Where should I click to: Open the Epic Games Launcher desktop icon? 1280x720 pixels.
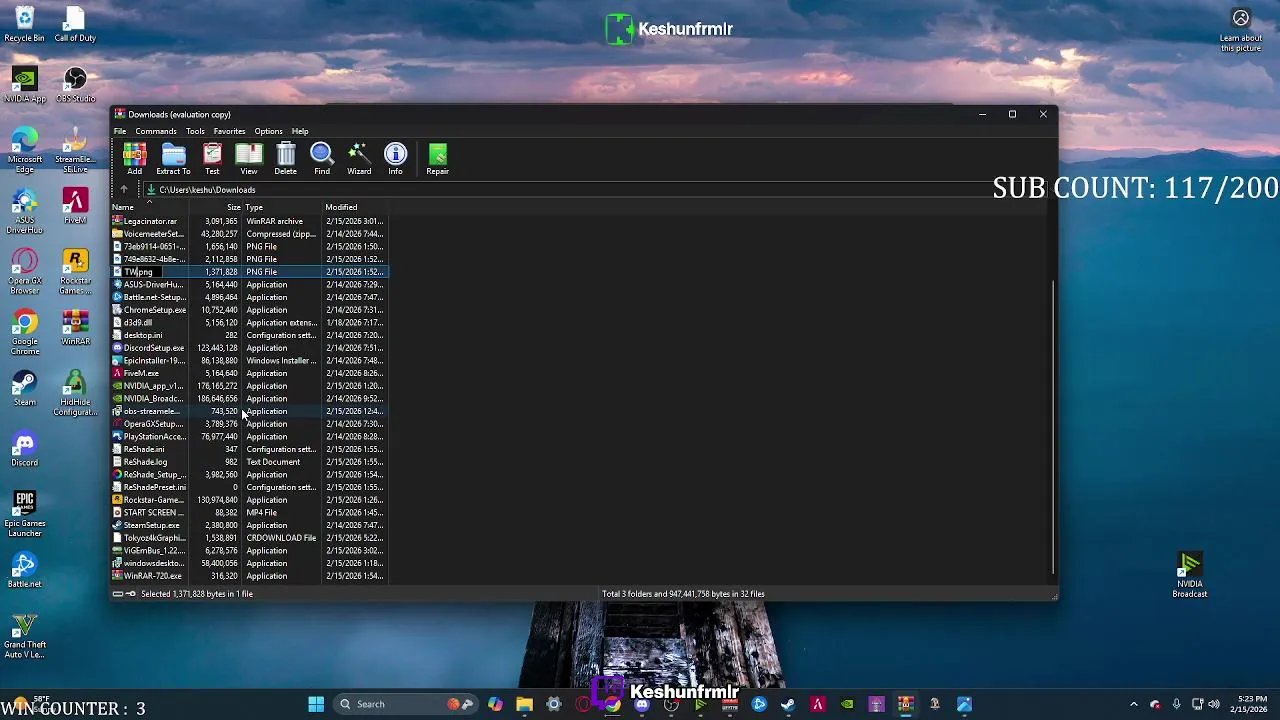[24, 514]
